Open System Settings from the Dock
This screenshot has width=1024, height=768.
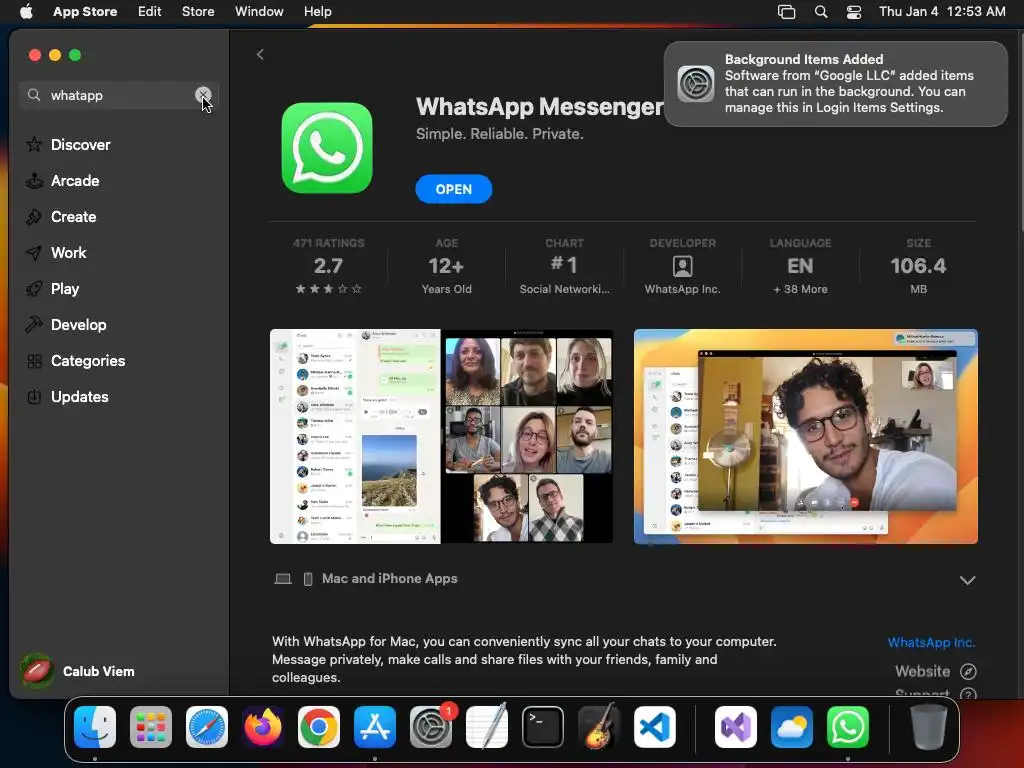coord(431,727)
